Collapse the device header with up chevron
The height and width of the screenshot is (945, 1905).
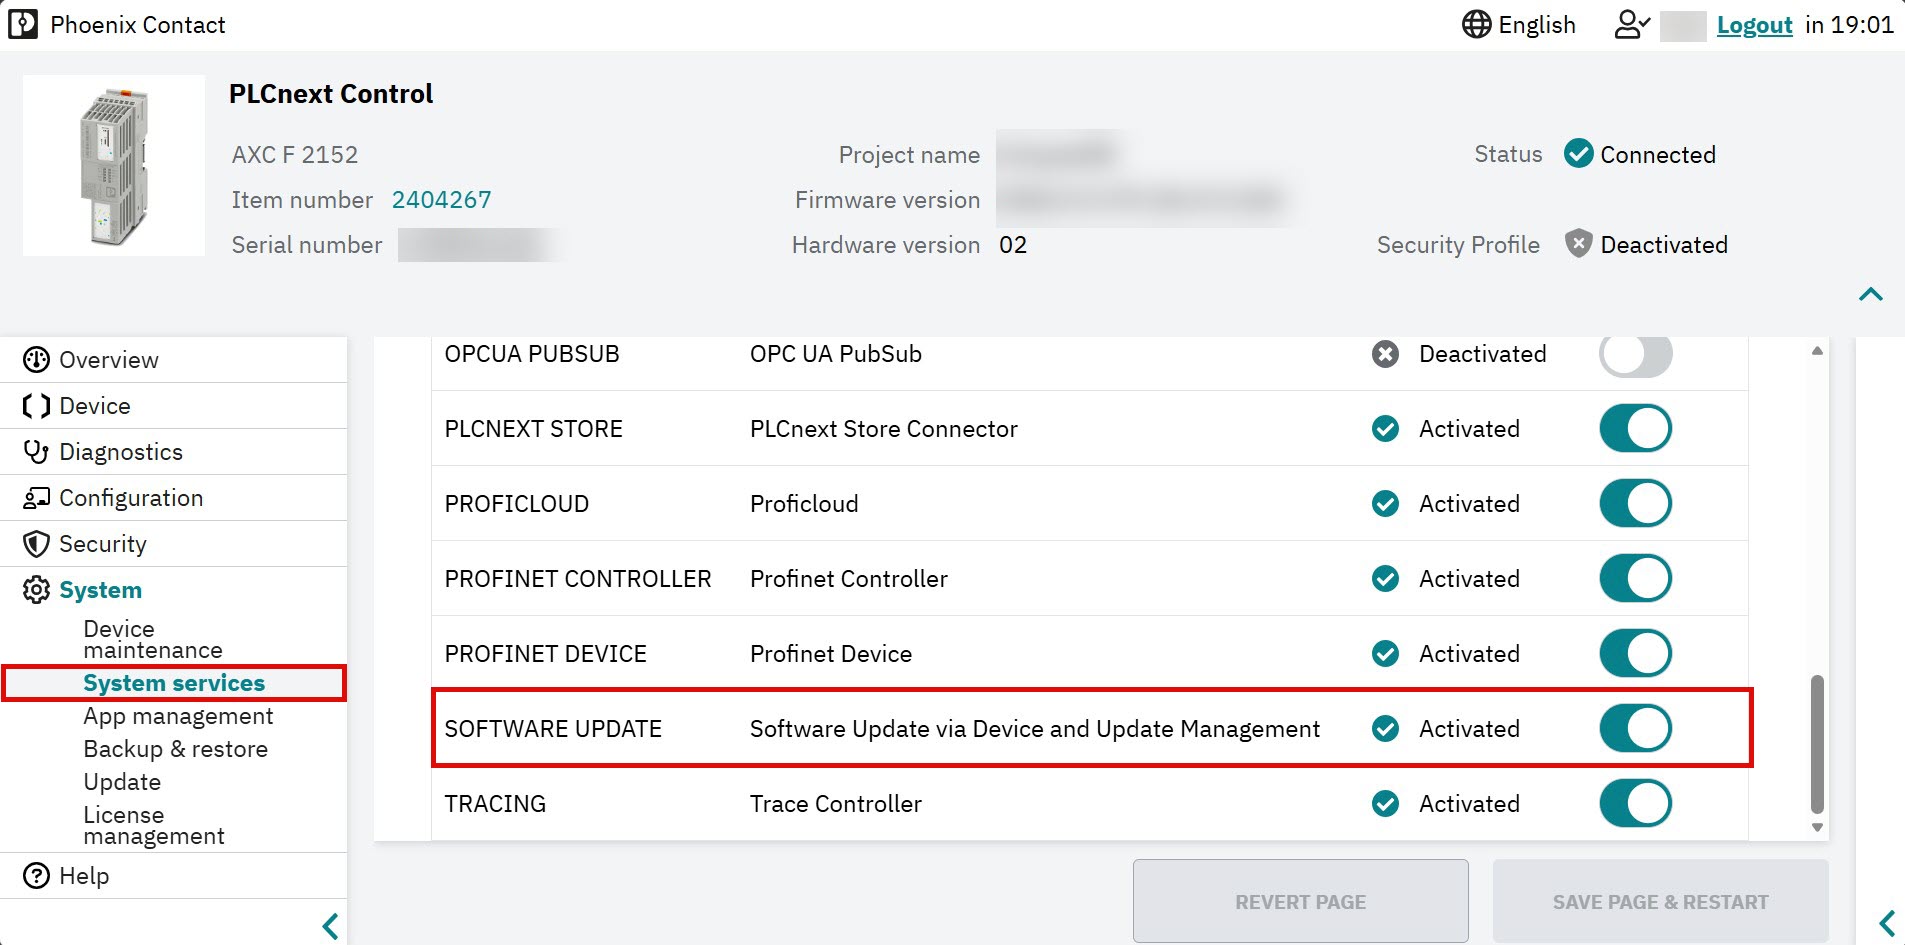[x=1870, y=294]
